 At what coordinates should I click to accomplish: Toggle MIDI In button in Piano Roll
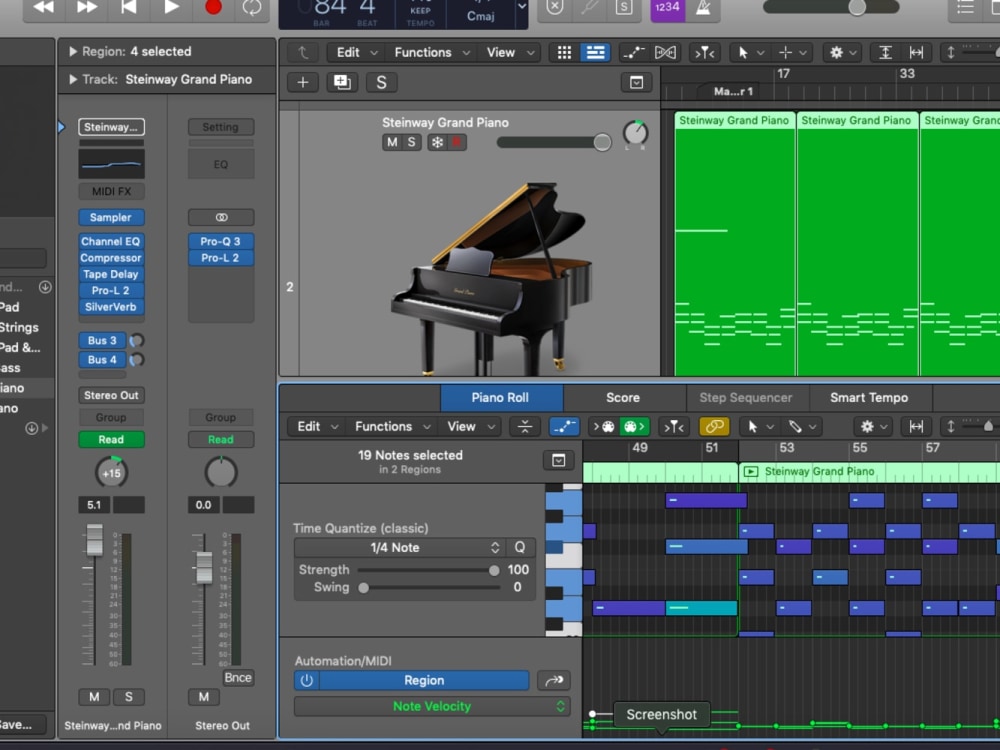pos(604,427)
